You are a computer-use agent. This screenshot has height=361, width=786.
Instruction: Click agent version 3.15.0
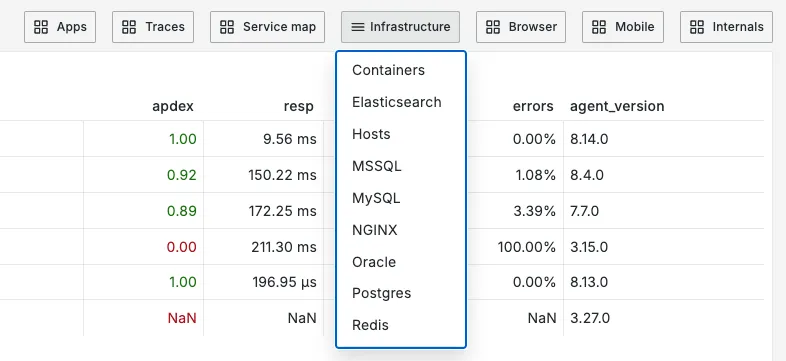tap(589, 247)
